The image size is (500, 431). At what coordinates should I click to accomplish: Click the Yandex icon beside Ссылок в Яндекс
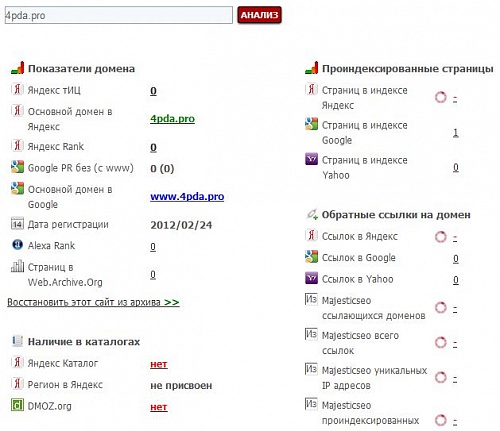[x=311, y=235]
